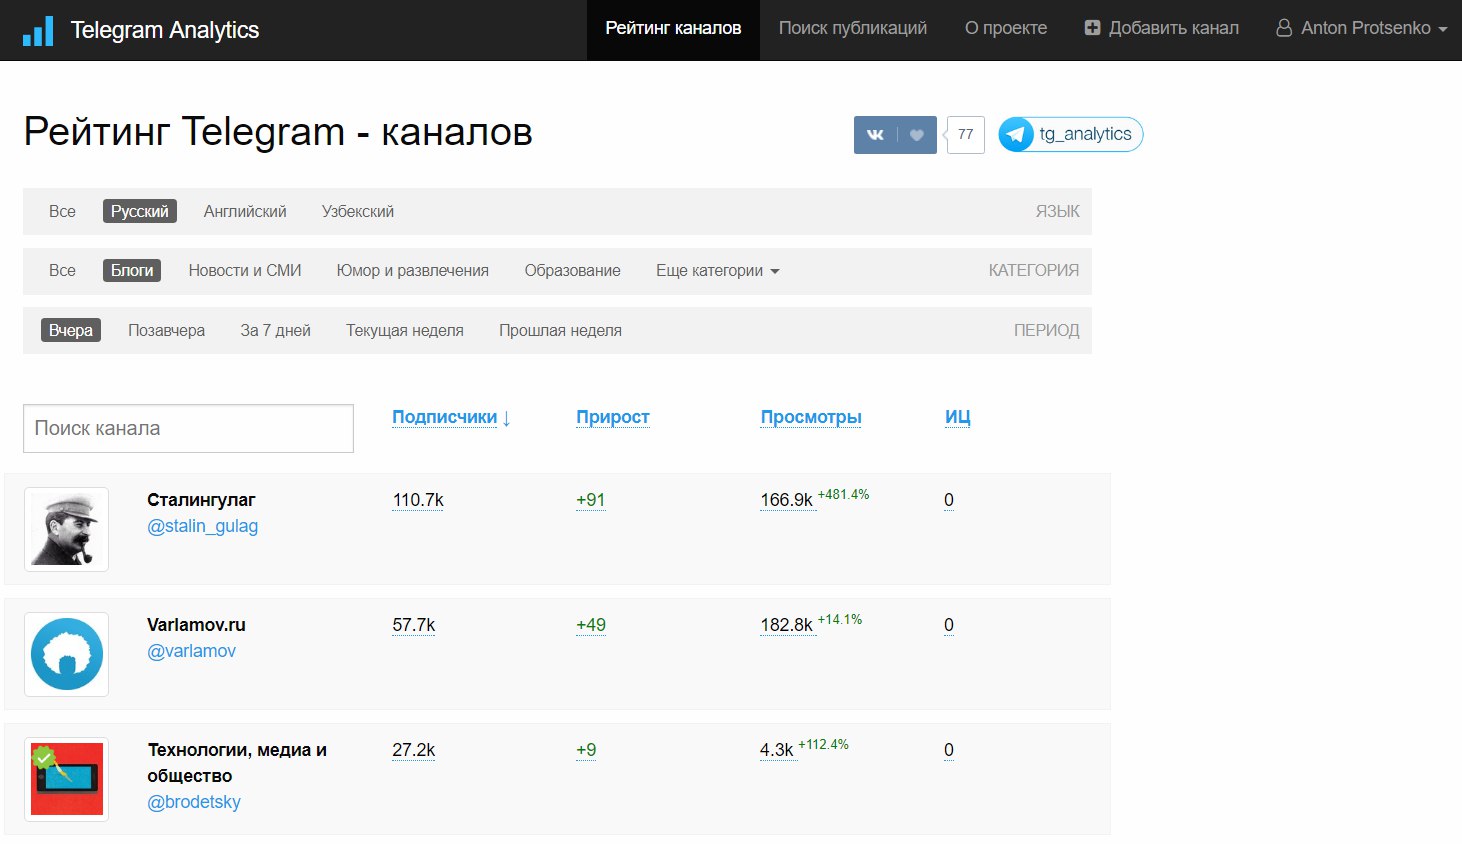Screen dimensions: 1462x844
Task: Click the 77 likes counter
Action: click(x=965, y=135)
